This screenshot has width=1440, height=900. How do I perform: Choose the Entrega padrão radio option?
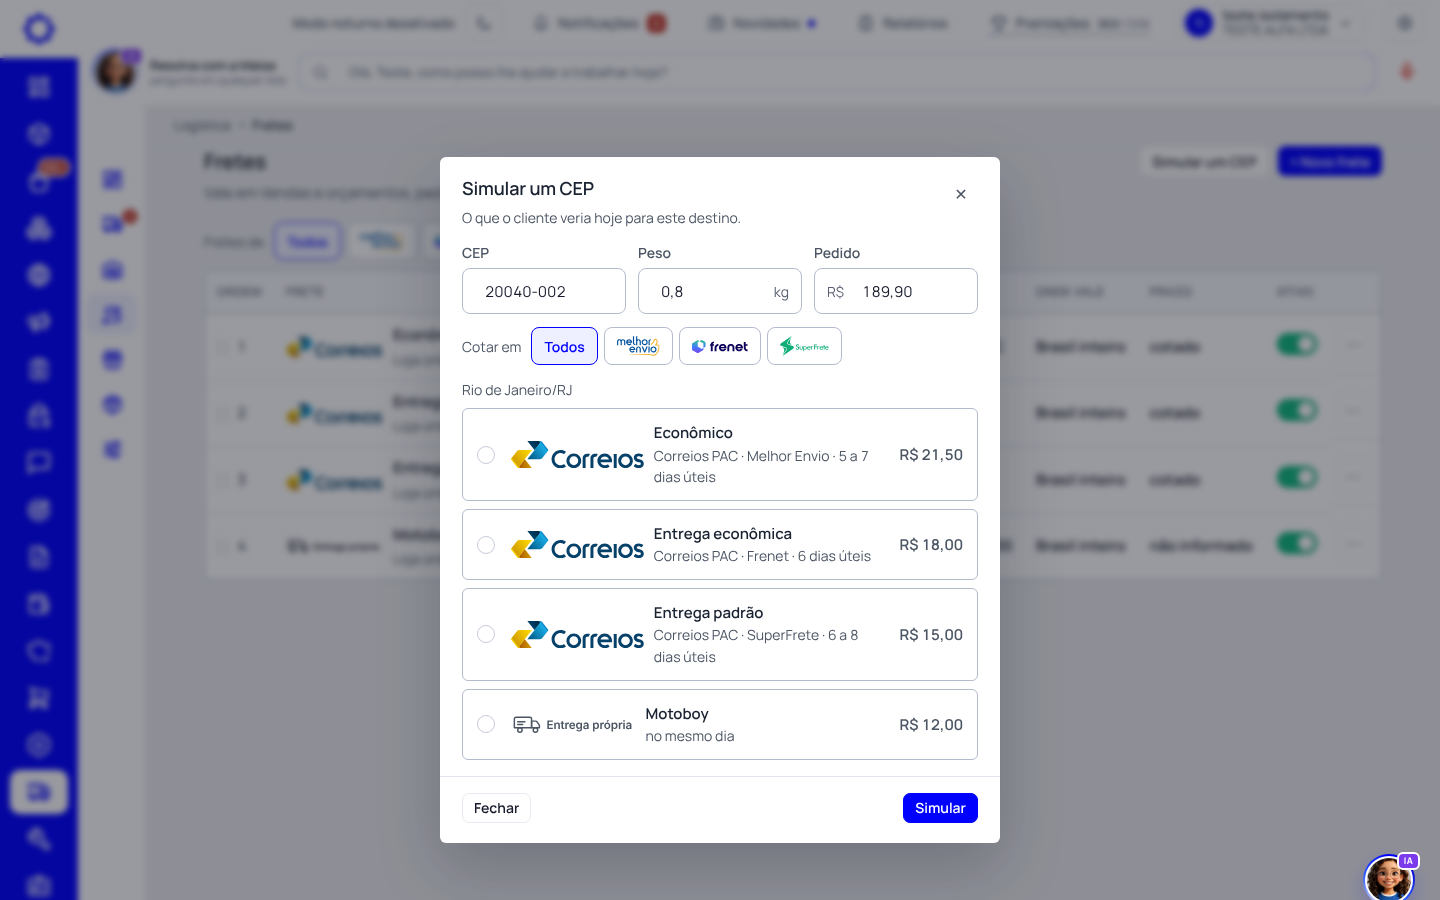tap(486, 634)
